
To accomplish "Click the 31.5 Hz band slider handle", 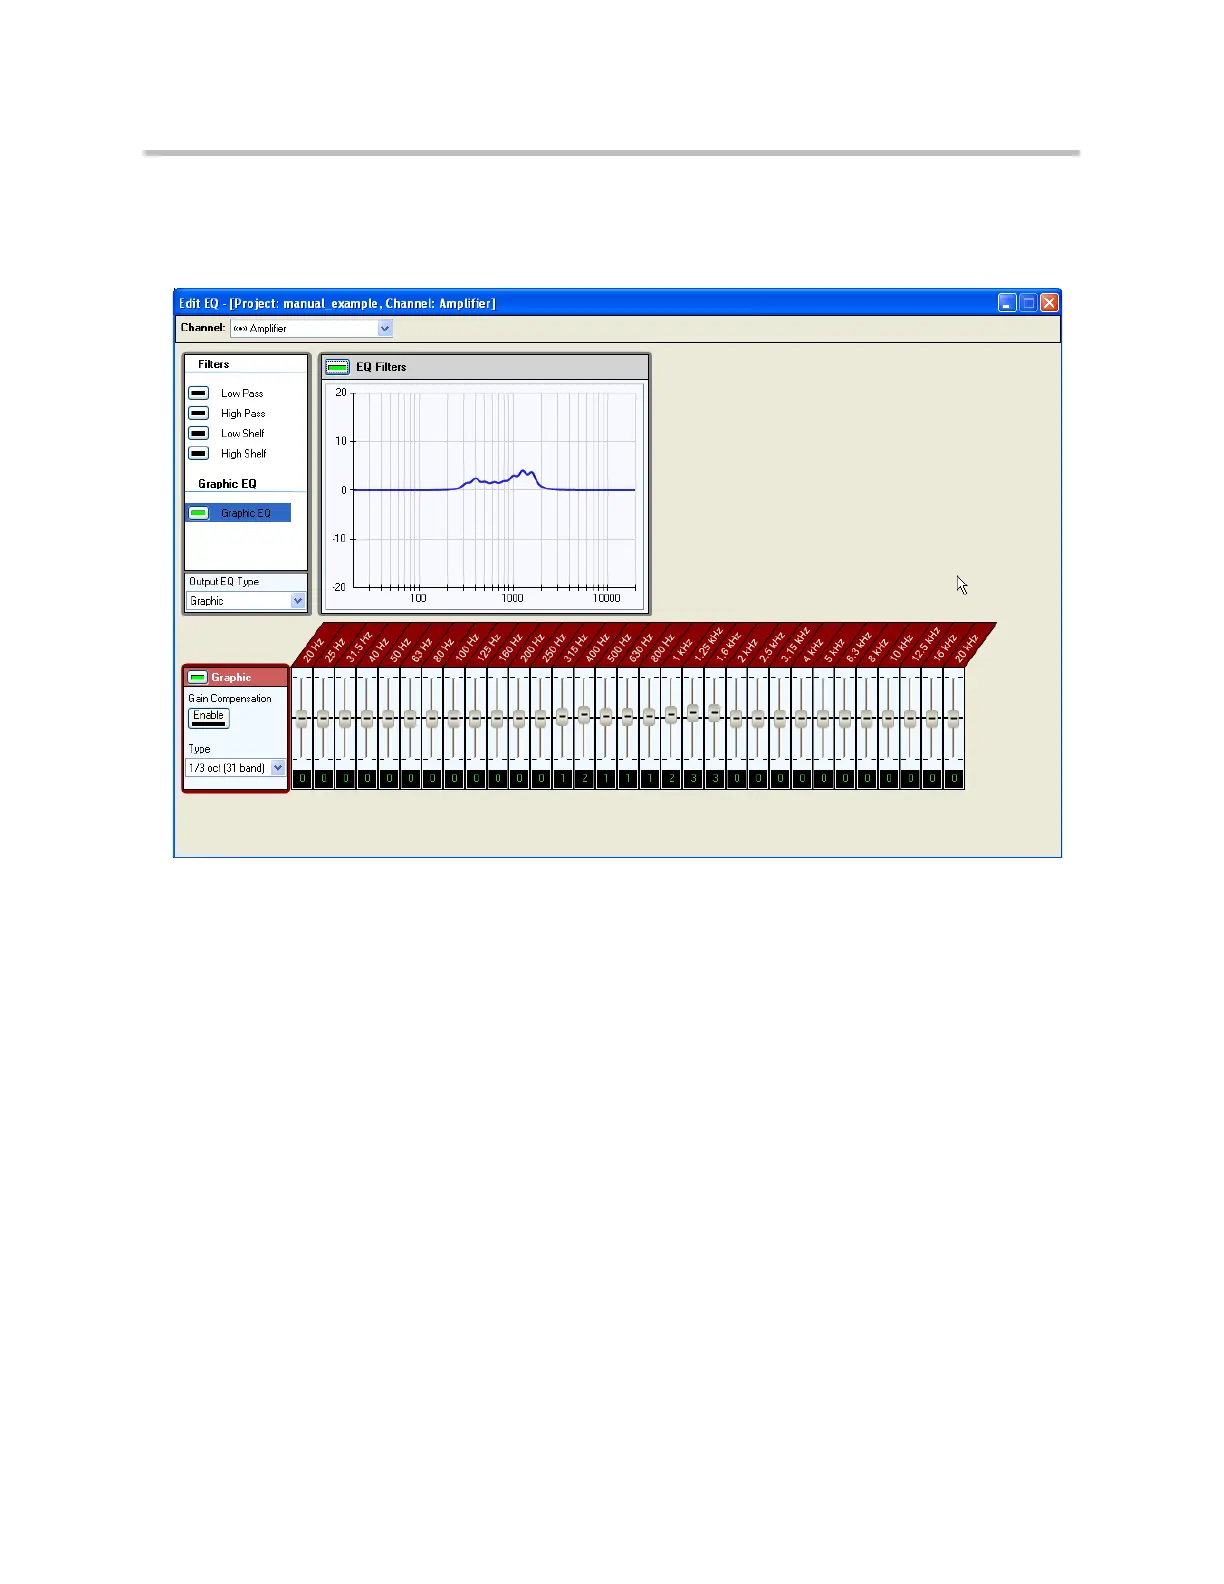I will point(345,718).
